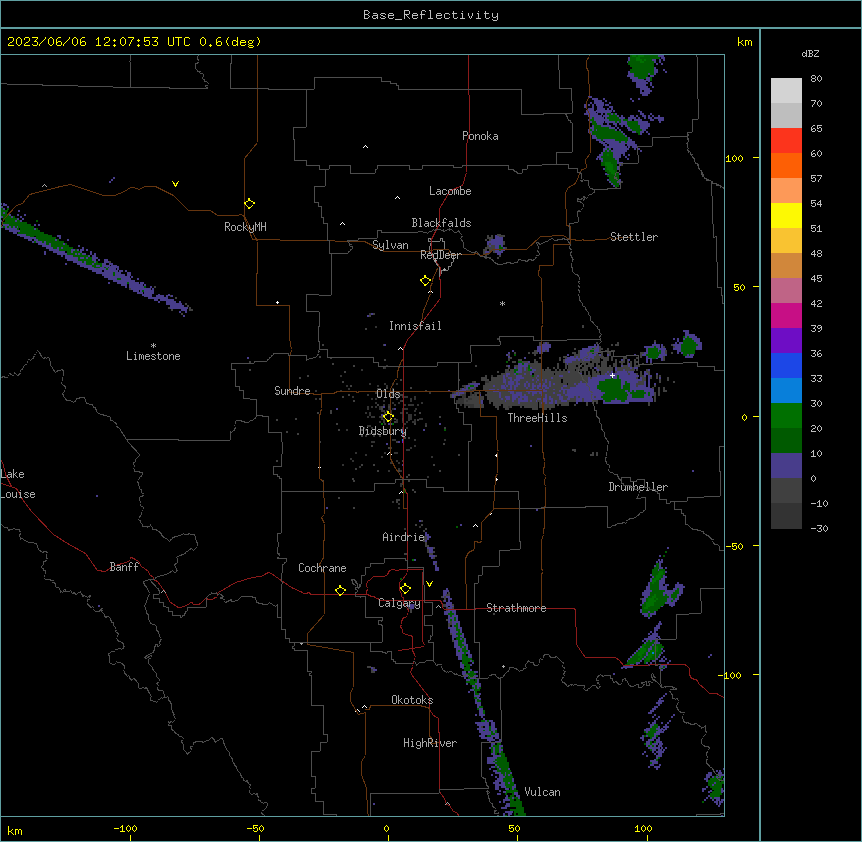The height and width of the screenshot is (842, 862).
Task: Click the 100 tick on the right axis
Action: point(734,158)
